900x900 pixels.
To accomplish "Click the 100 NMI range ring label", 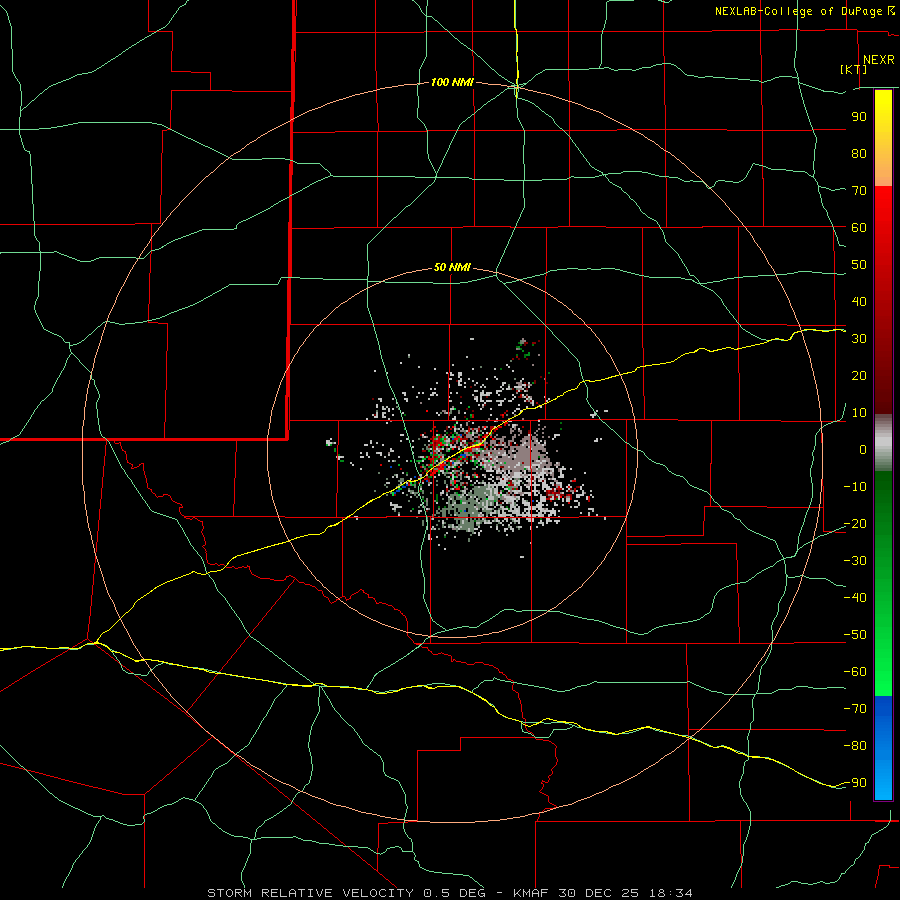I will (x=452, y=83).
